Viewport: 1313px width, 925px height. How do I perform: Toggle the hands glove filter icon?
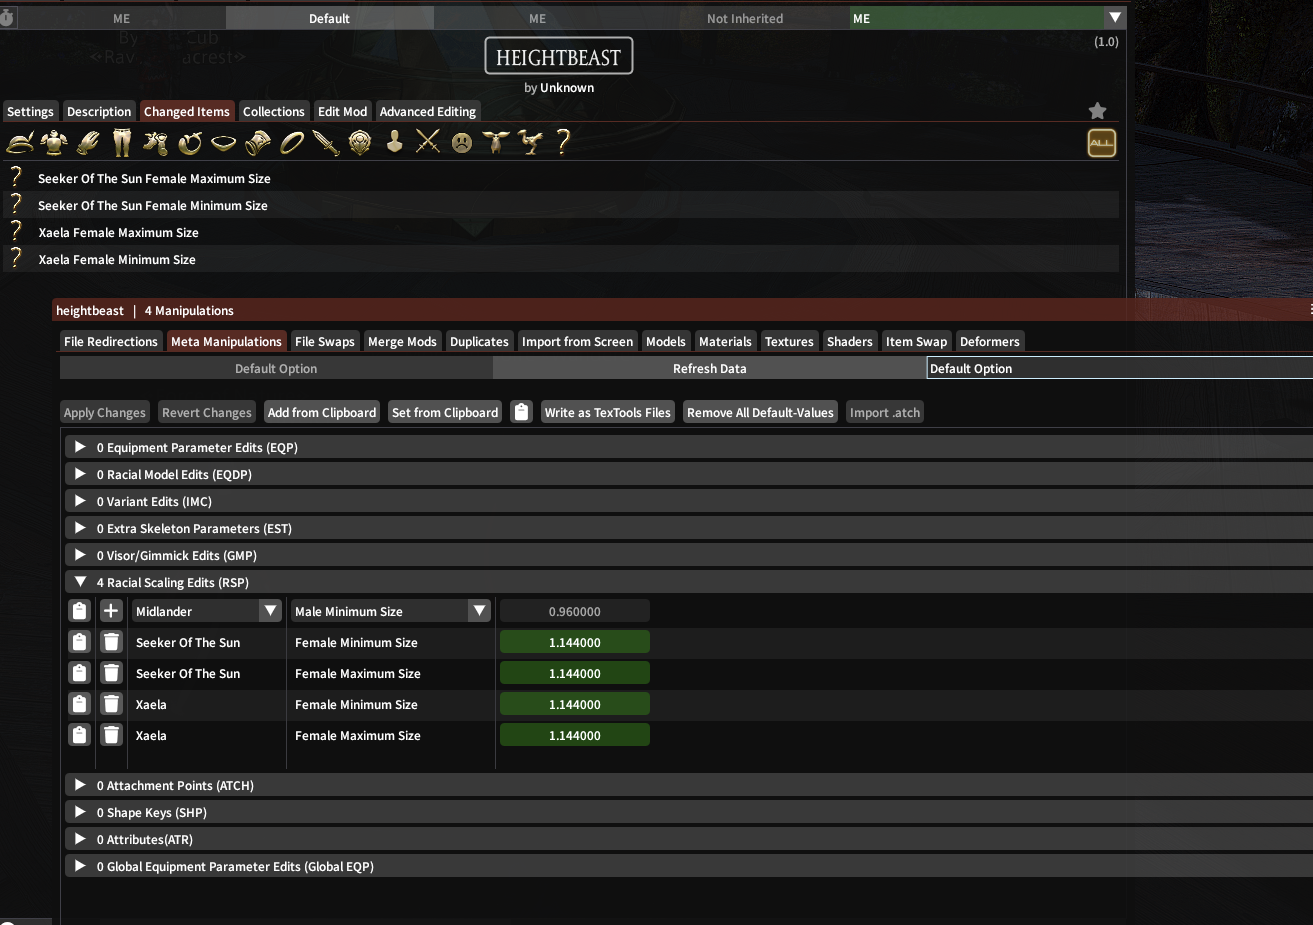tap(88, 143)
